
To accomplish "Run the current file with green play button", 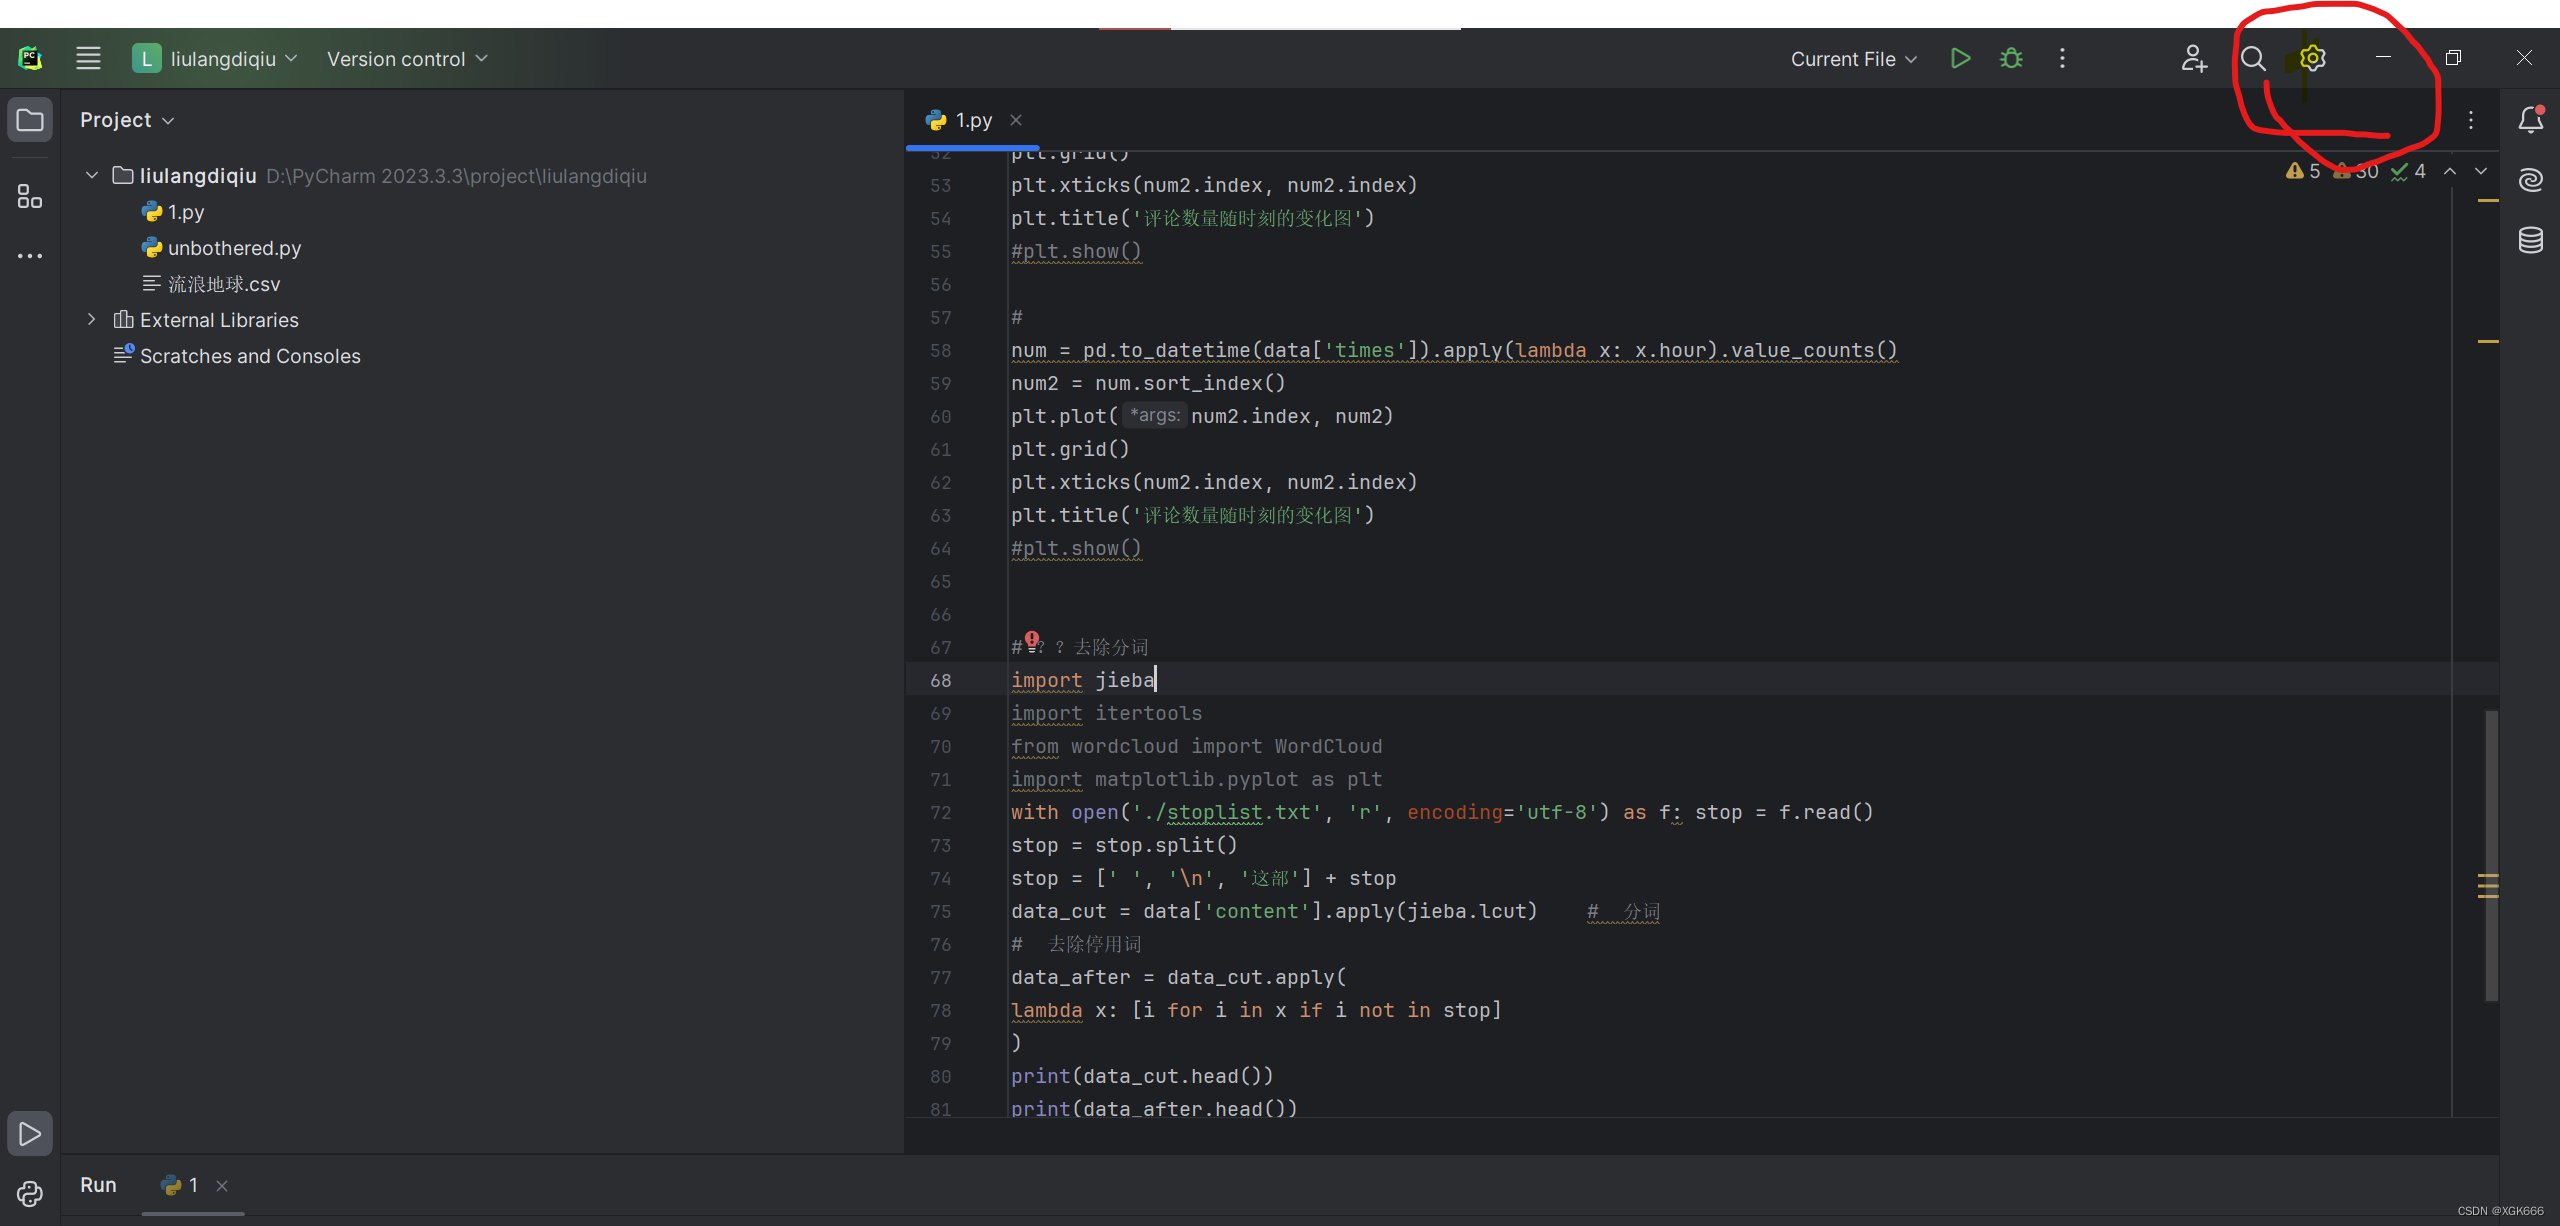I will 1960,58.
